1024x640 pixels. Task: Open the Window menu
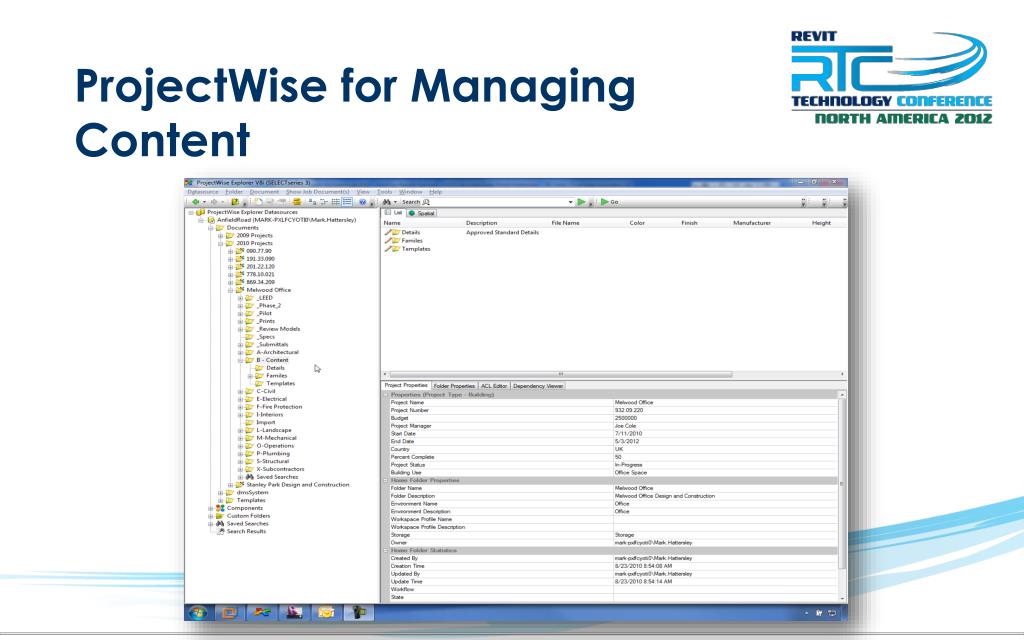[410, 192]
